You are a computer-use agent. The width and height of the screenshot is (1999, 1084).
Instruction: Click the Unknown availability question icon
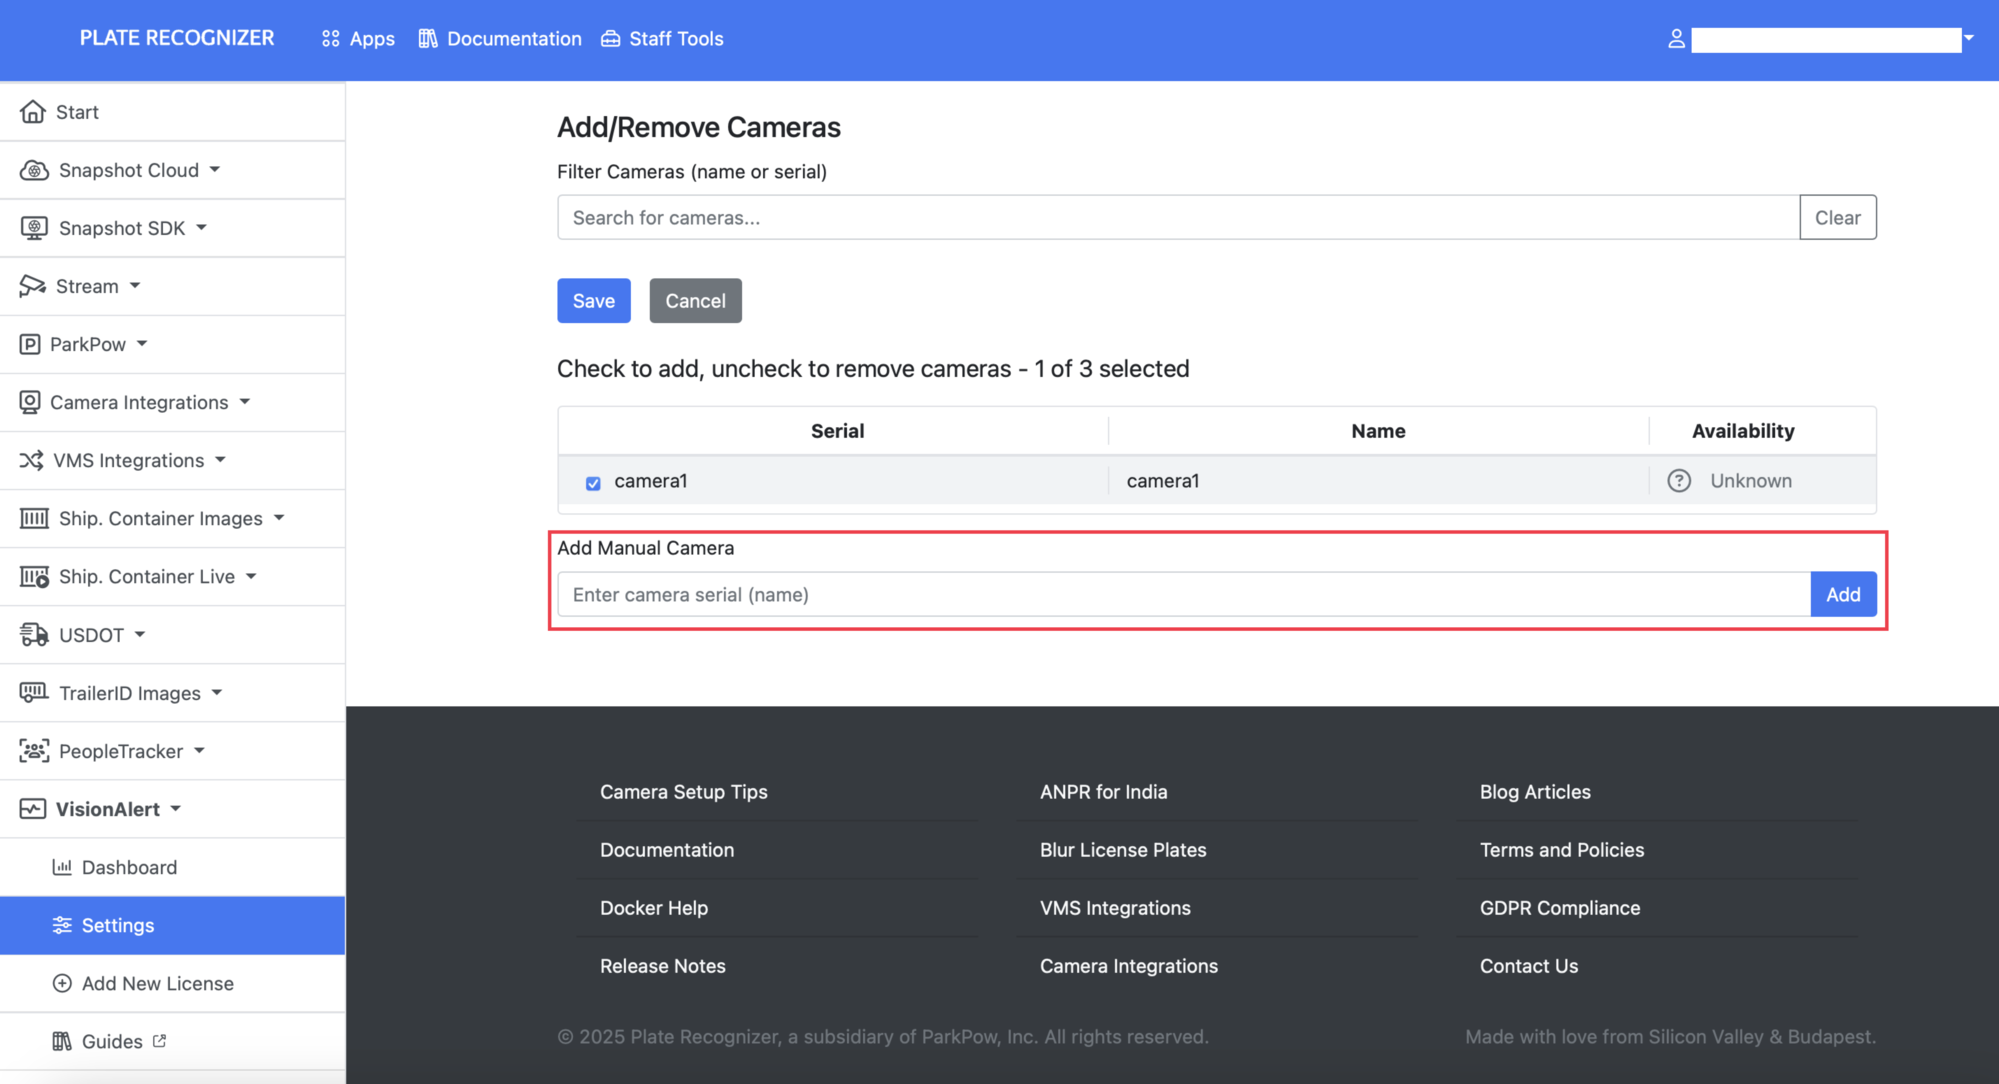point(1679,481)
